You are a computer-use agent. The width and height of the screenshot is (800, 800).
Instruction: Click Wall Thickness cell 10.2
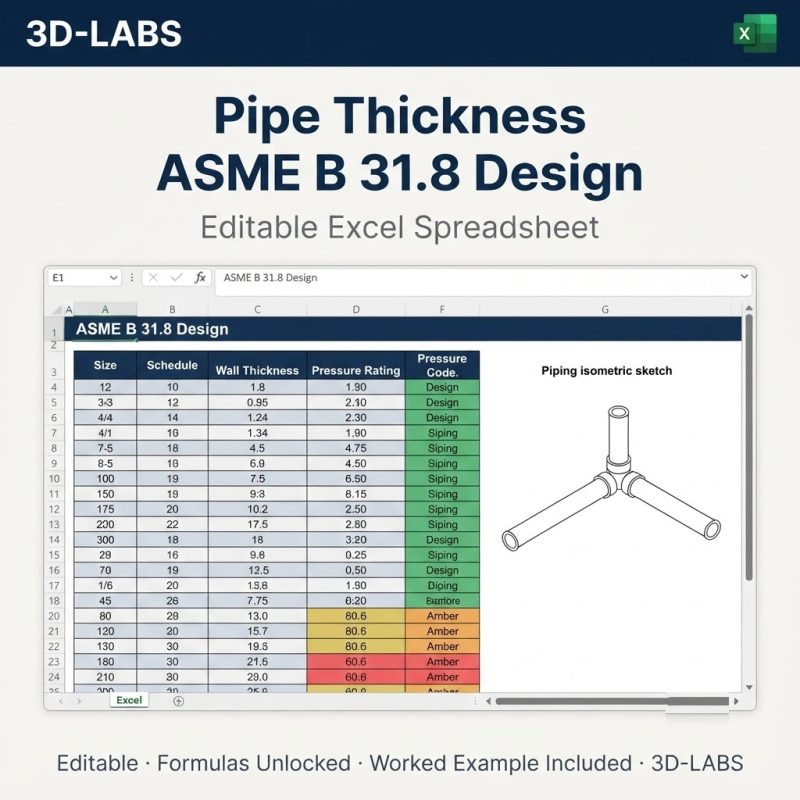(258, 509)
